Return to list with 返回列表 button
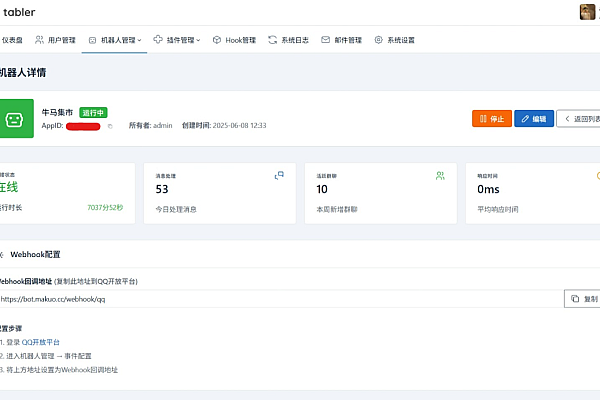600x400 pixels. (x=578, y=119)
